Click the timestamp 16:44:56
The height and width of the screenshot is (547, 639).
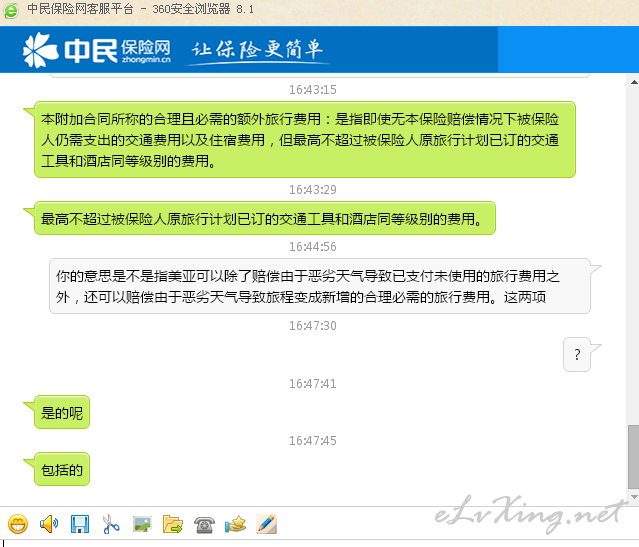313,247
